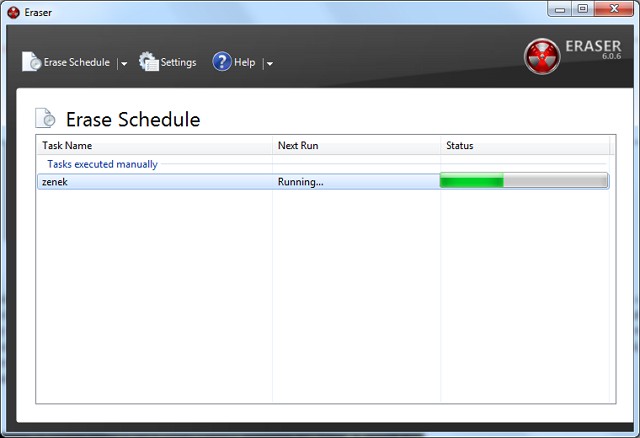This screenshot has height=438, width=640.
Task: Maximize the Eraser window
Action: click(x=583, y=9)
